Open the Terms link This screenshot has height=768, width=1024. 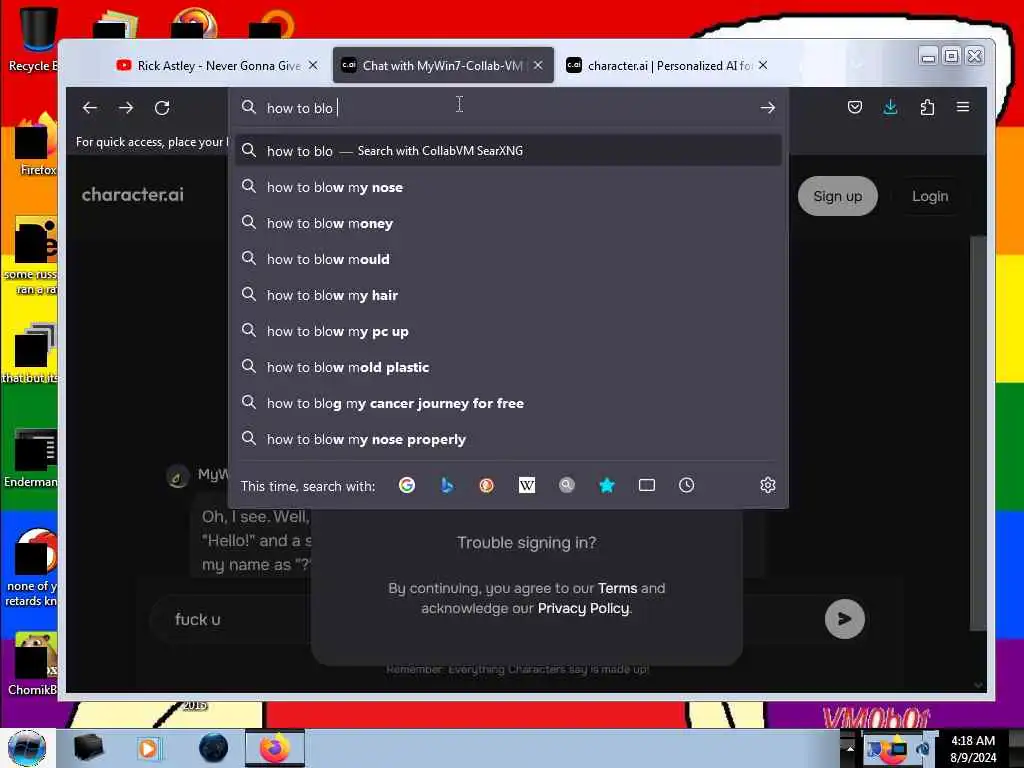617,588
